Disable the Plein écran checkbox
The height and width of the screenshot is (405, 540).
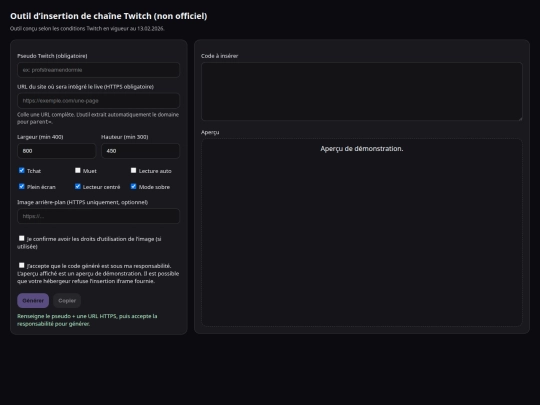click(22, 186)
